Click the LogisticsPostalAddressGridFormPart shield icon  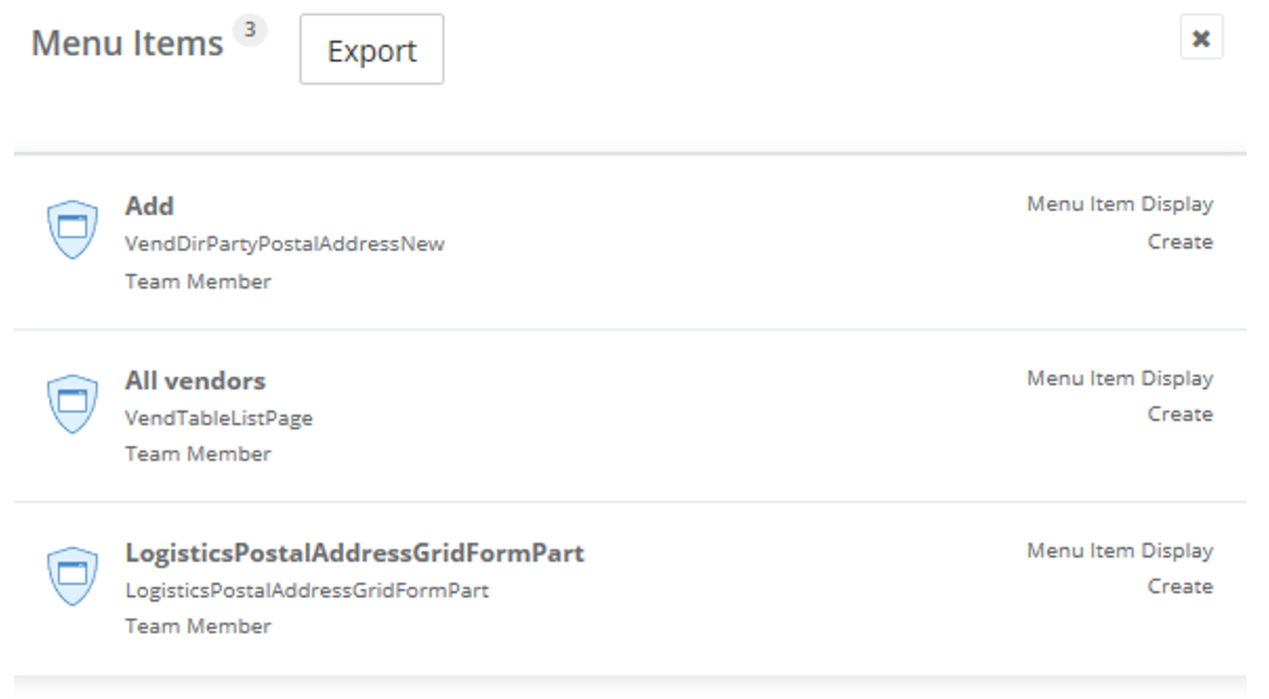[73, 576]
